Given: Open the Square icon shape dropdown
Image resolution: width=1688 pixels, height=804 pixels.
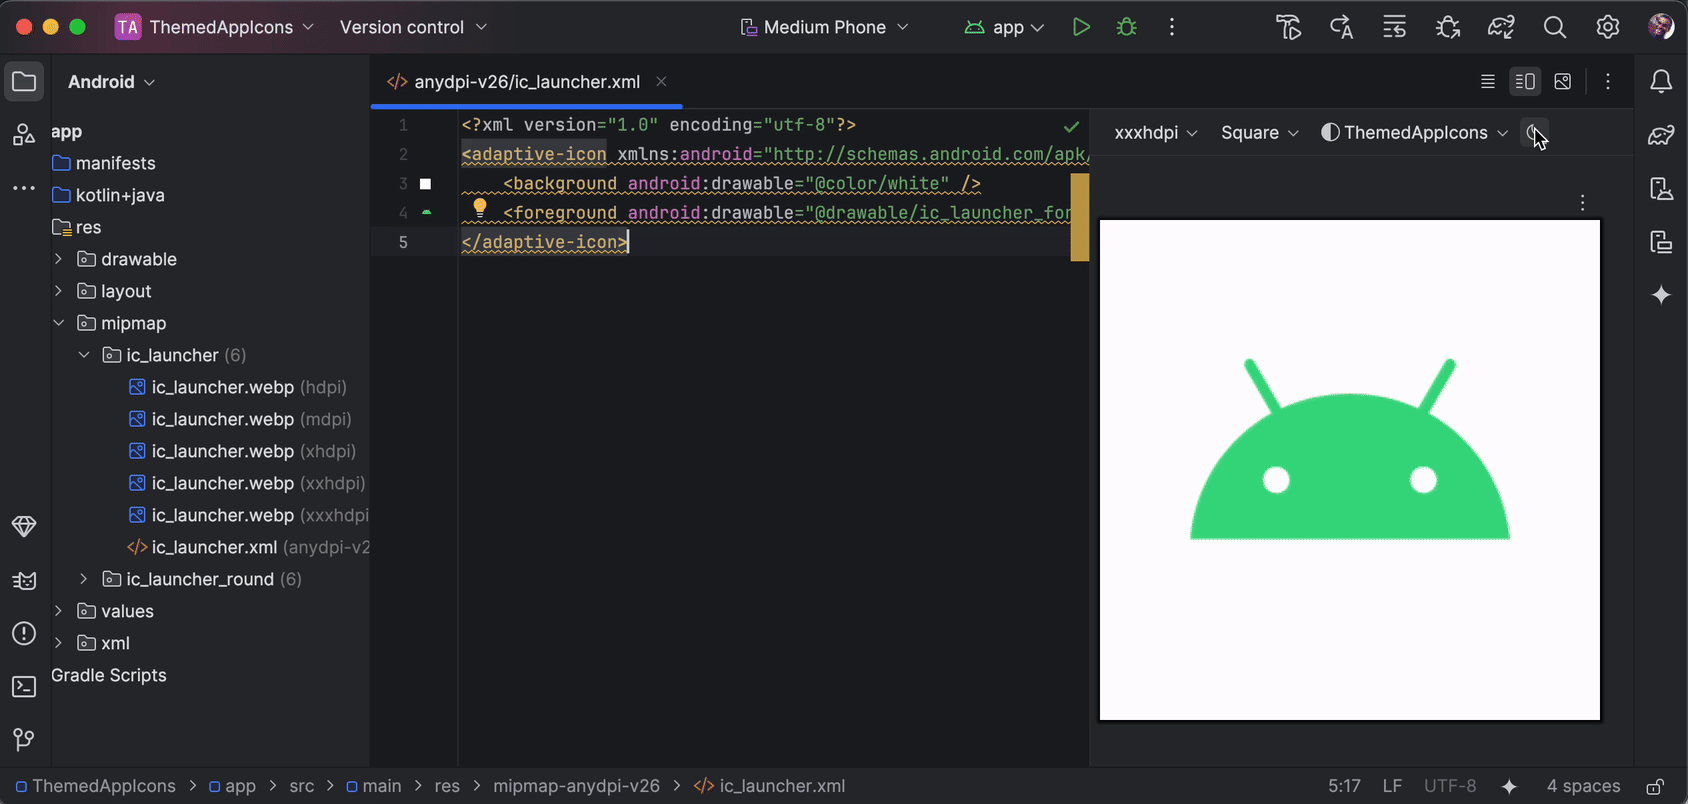Looking at the screenshot, I should pyautogui.click(x=1260, y=133).
